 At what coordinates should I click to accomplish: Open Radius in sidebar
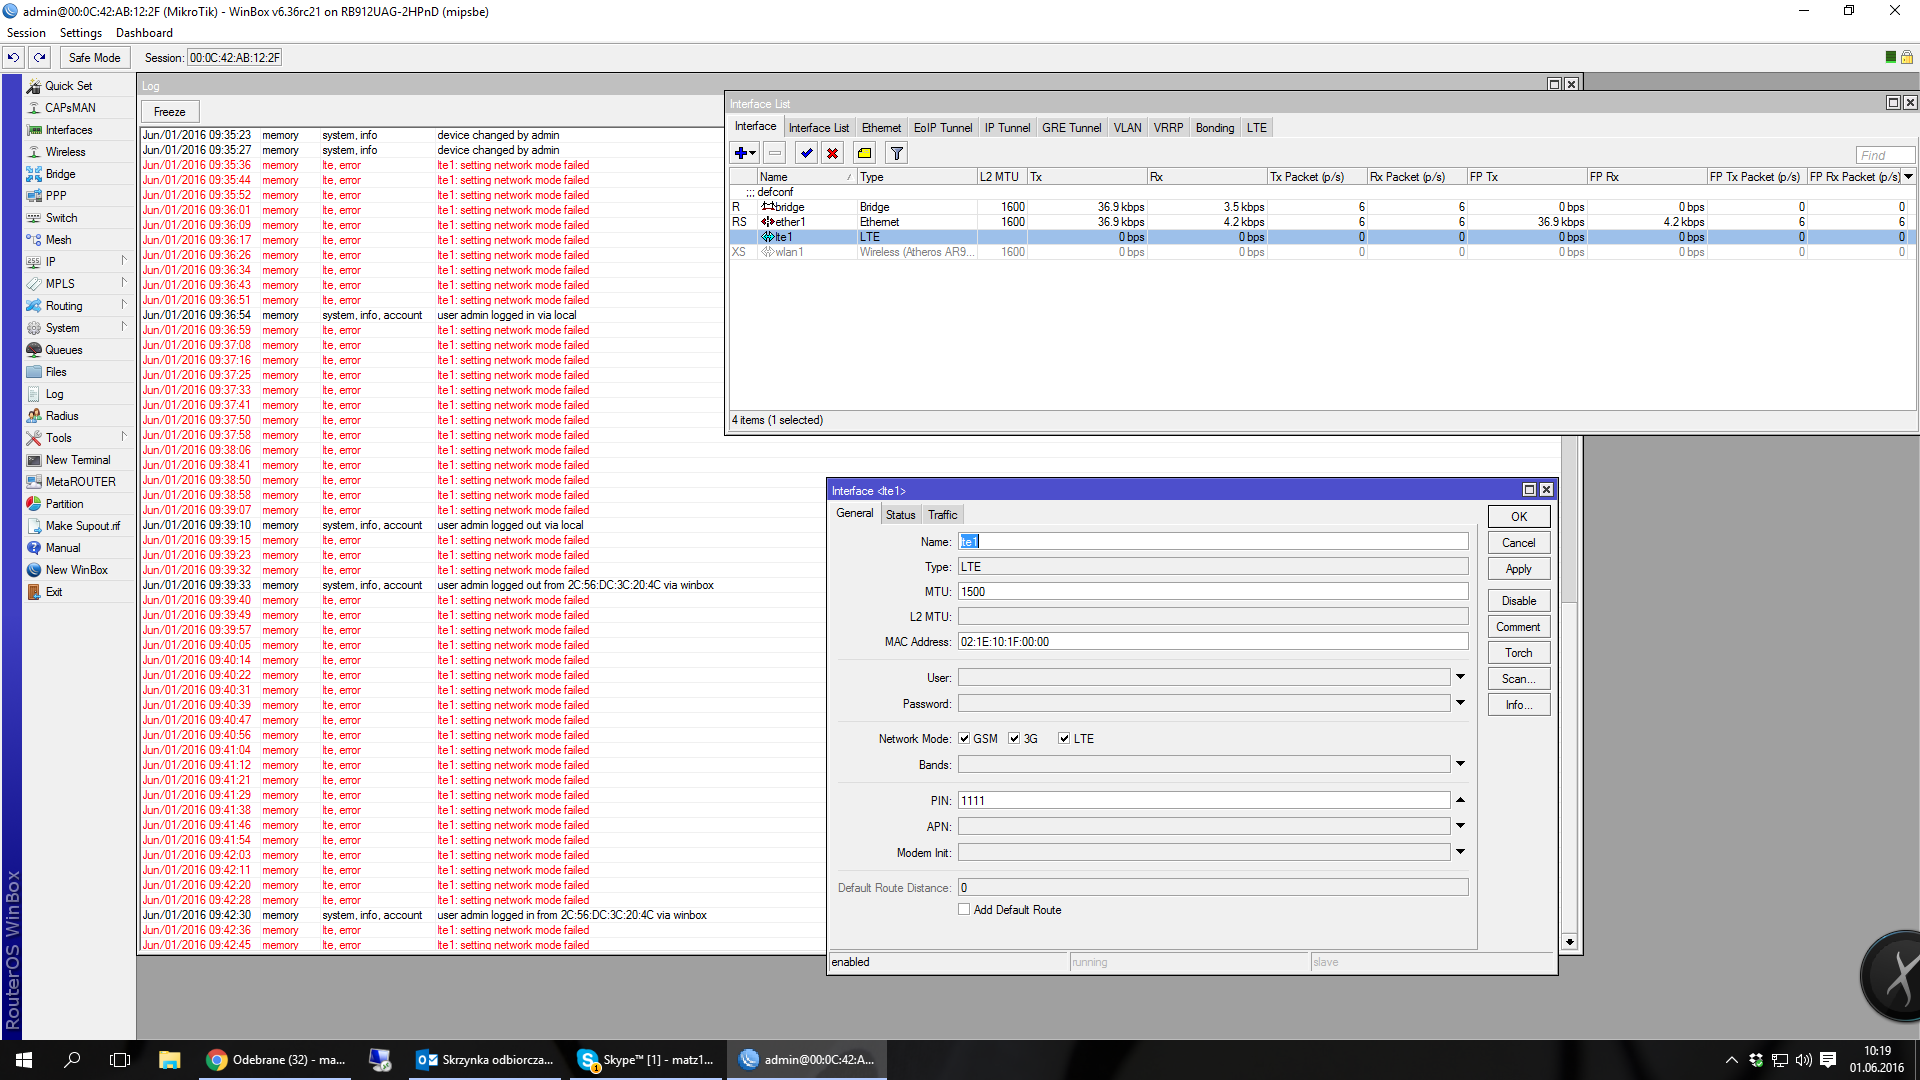tap(61, 416)
